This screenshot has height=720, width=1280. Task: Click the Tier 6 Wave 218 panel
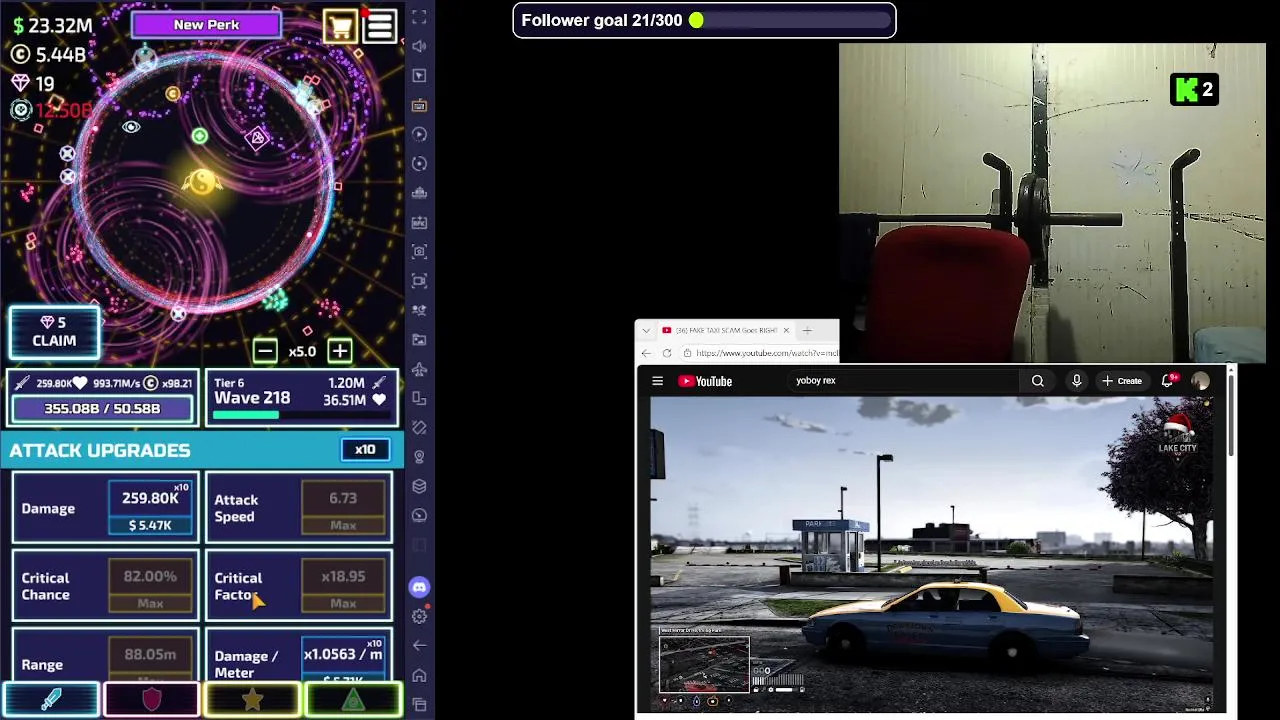coord(301,397)
